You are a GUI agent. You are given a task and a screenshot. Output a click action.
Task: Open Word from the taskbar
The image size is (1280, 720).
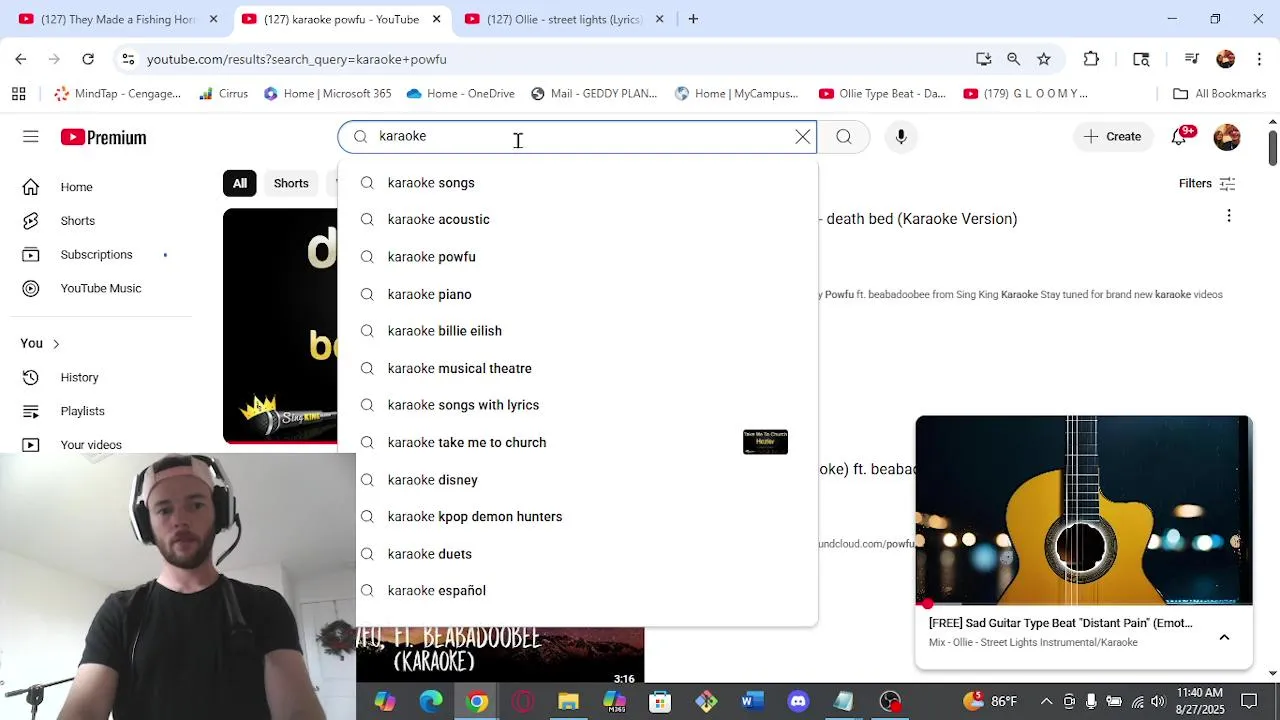click(752, 701)
